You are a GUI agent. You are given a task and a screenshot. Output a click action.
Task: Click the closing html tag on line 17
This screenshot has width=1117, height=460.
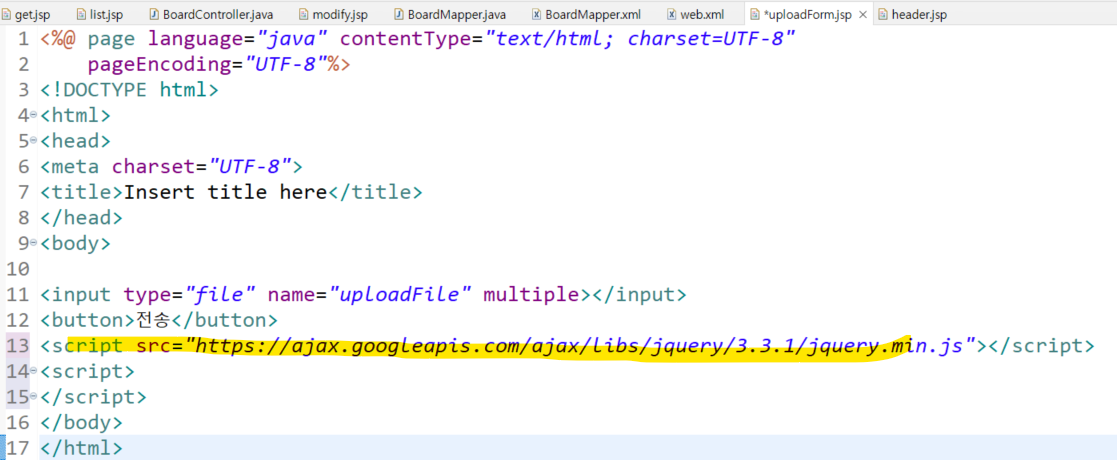[81, 449]
